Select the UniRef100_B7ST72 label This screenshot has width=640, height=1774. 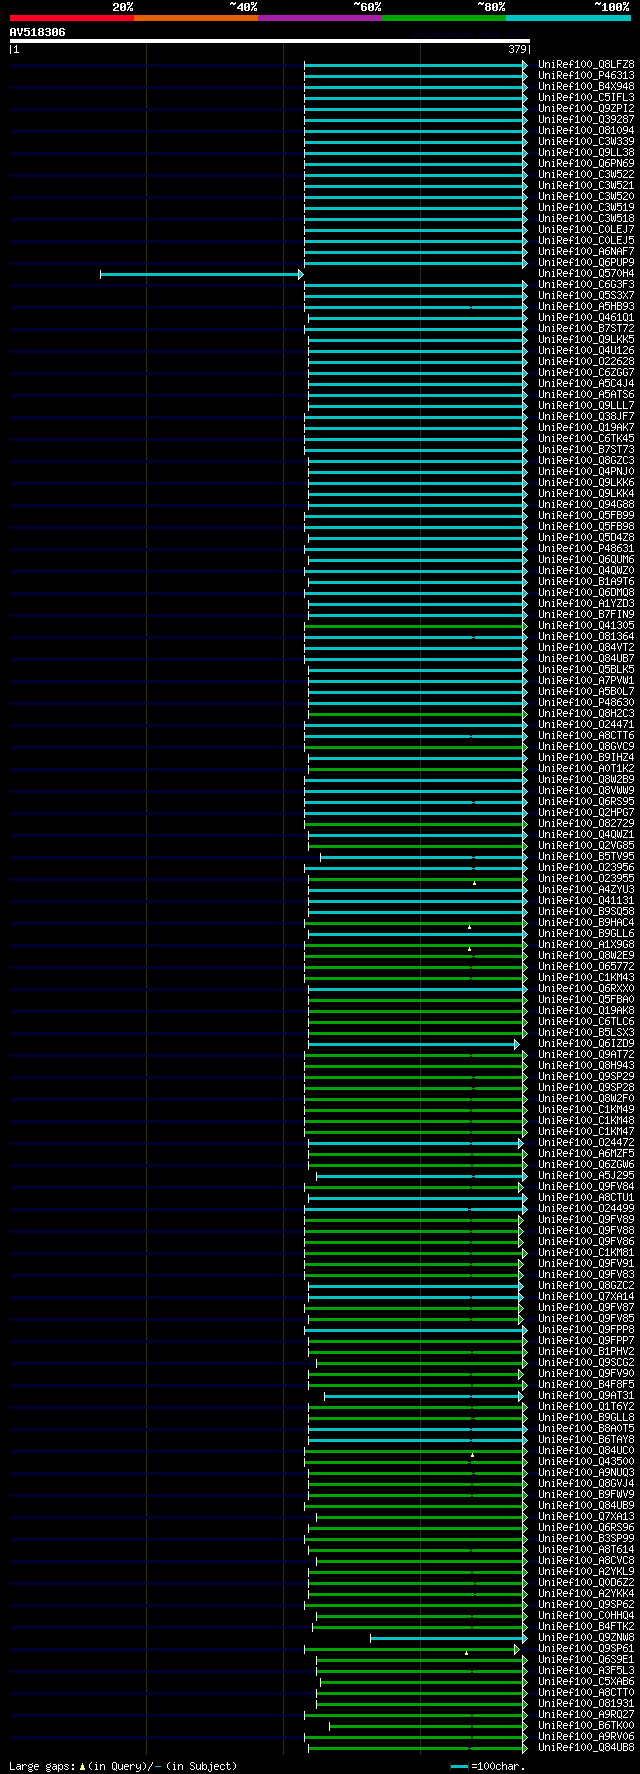[586, 328]
